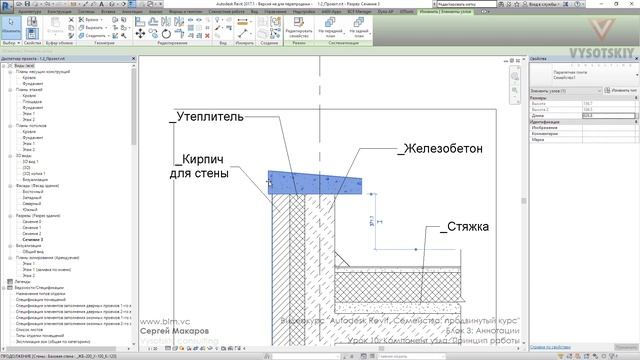Image resolution: width=640 pixels, height=360 pixels.
Task: Open the Insert (Вставка) ribbon tab
Action: point(108,11)
